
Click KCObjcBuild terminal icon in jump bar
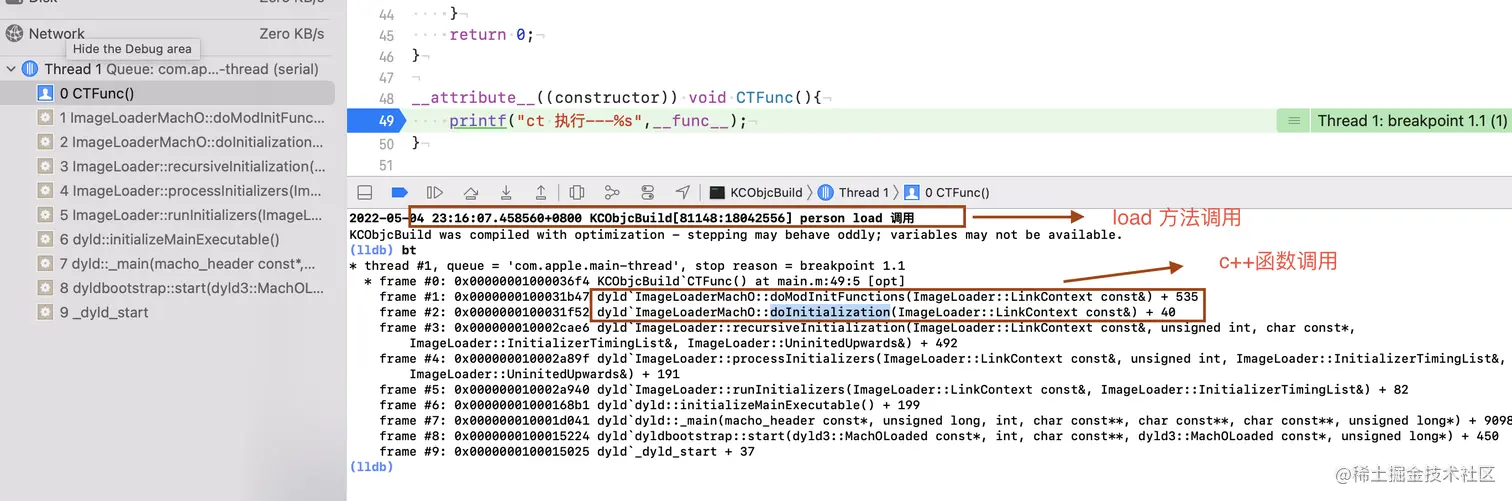point(717,193)
